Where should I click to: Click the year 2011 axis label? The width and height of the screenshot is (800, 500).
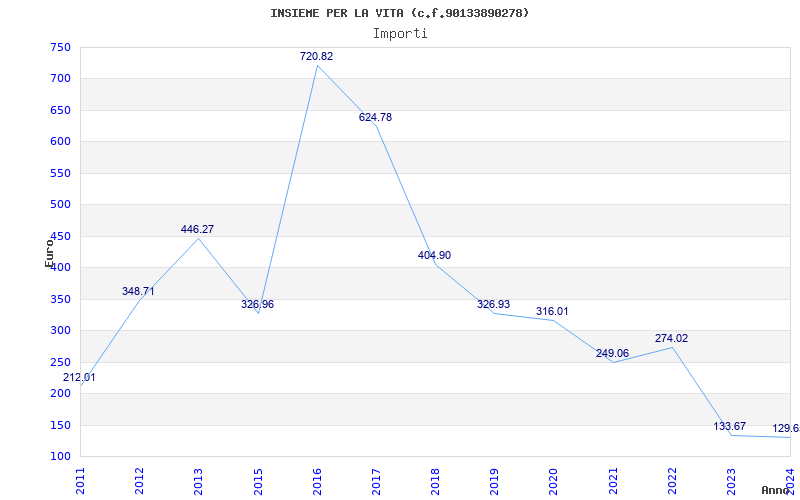[x=80, y=481]
